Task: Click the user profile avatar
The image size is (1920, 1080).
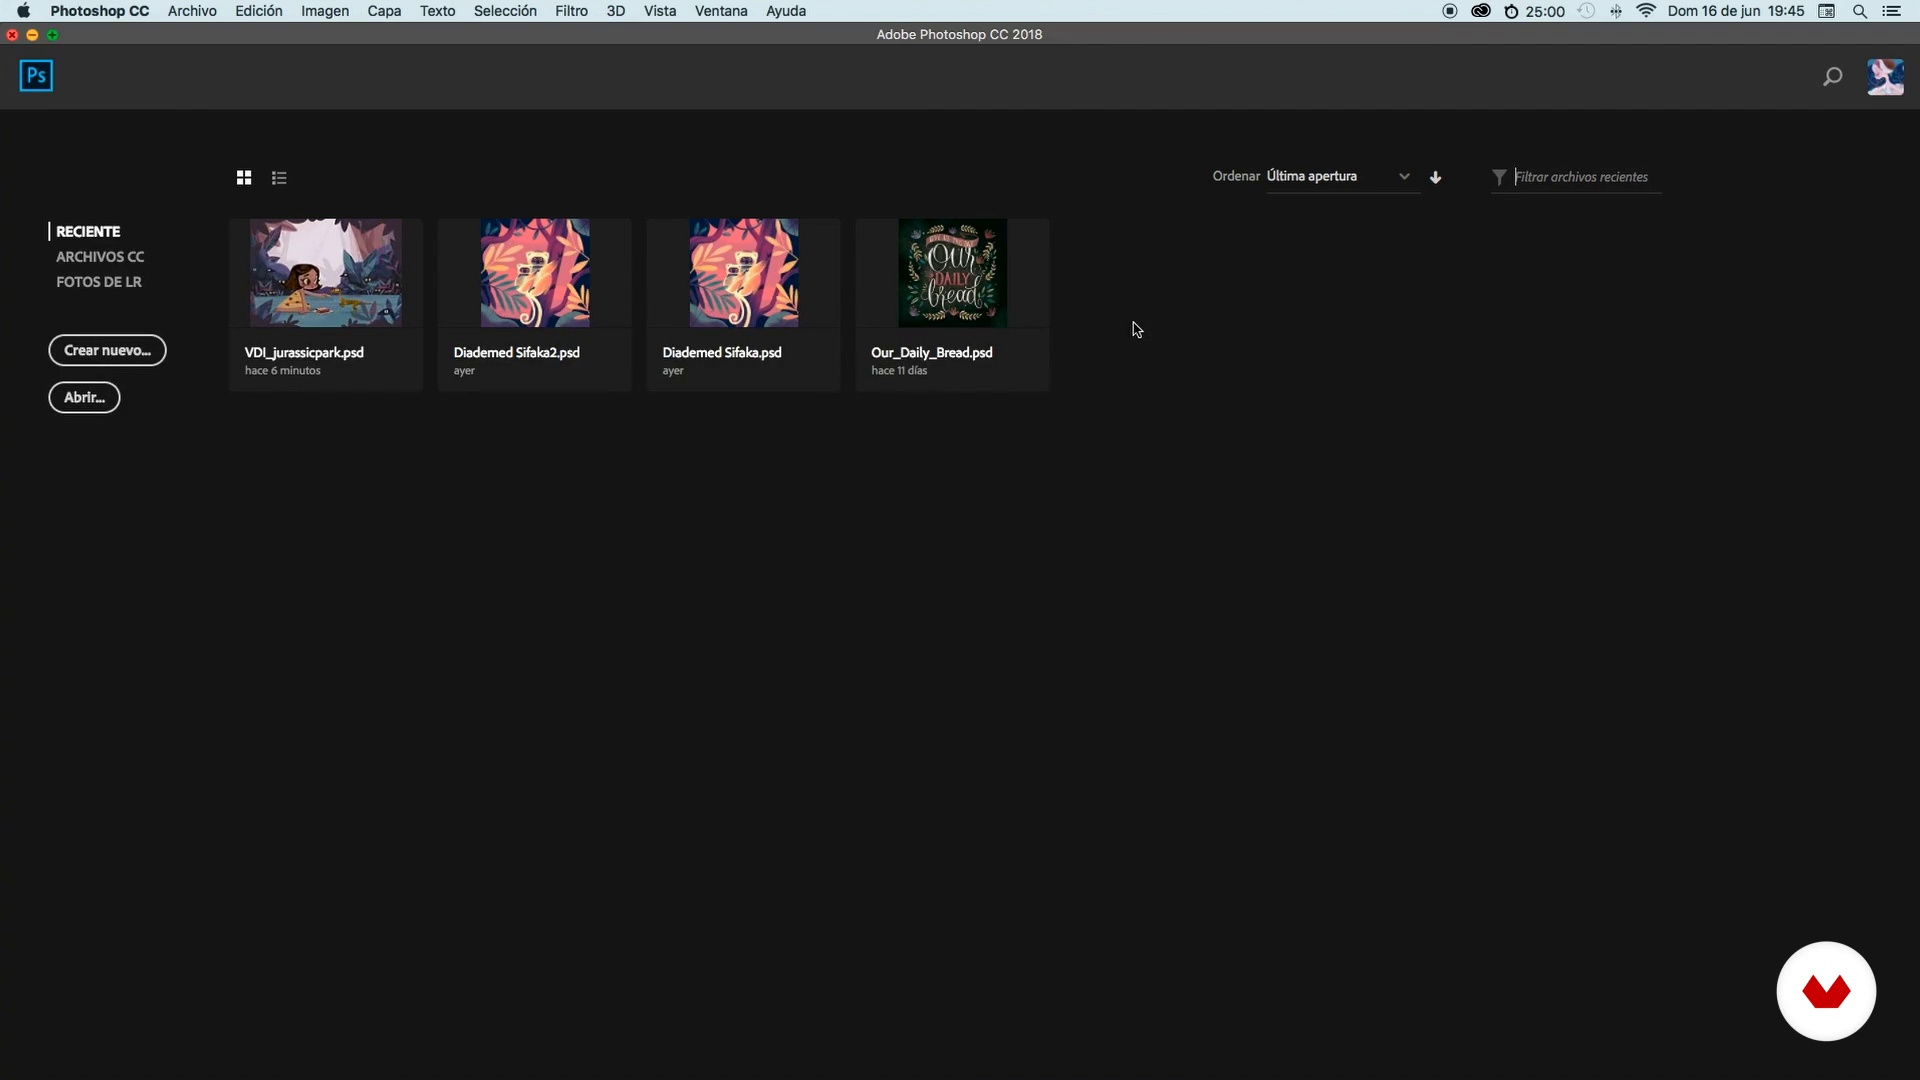Action: click(1885, 77)
